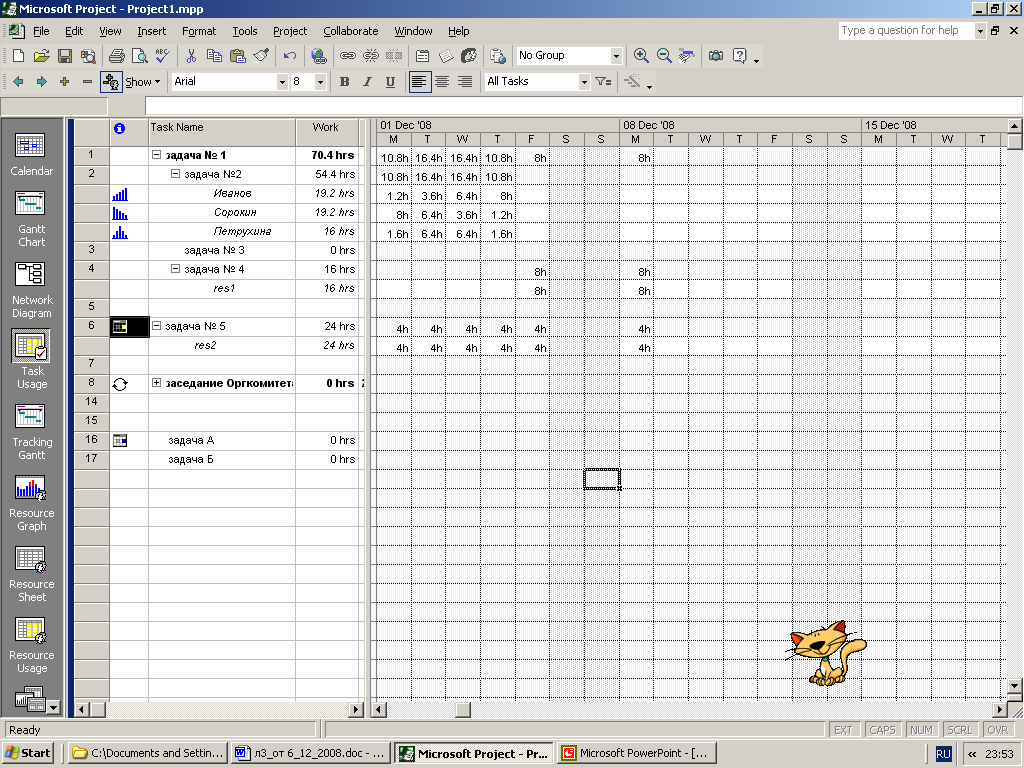Copy Picture with camera icon

click(716, 56)
